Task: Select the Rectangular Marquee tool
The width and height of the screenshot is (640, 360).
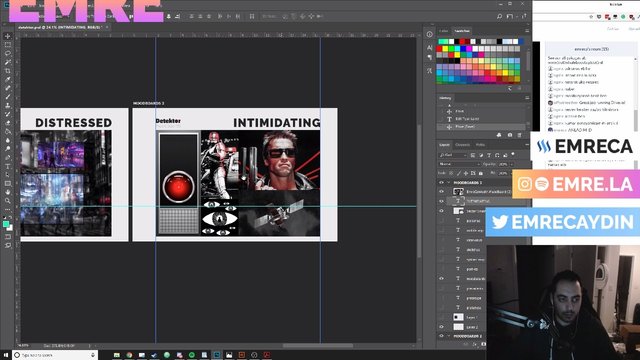Action: click(x=8, y=45)
